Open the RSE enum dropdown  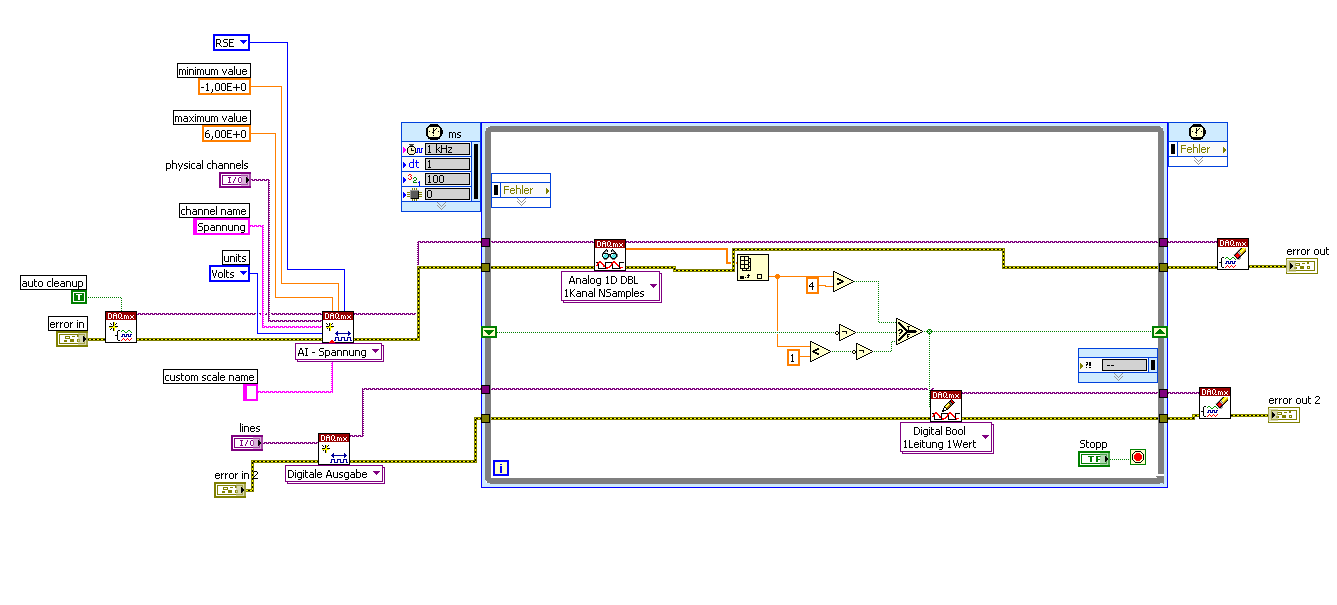point(231,42)
